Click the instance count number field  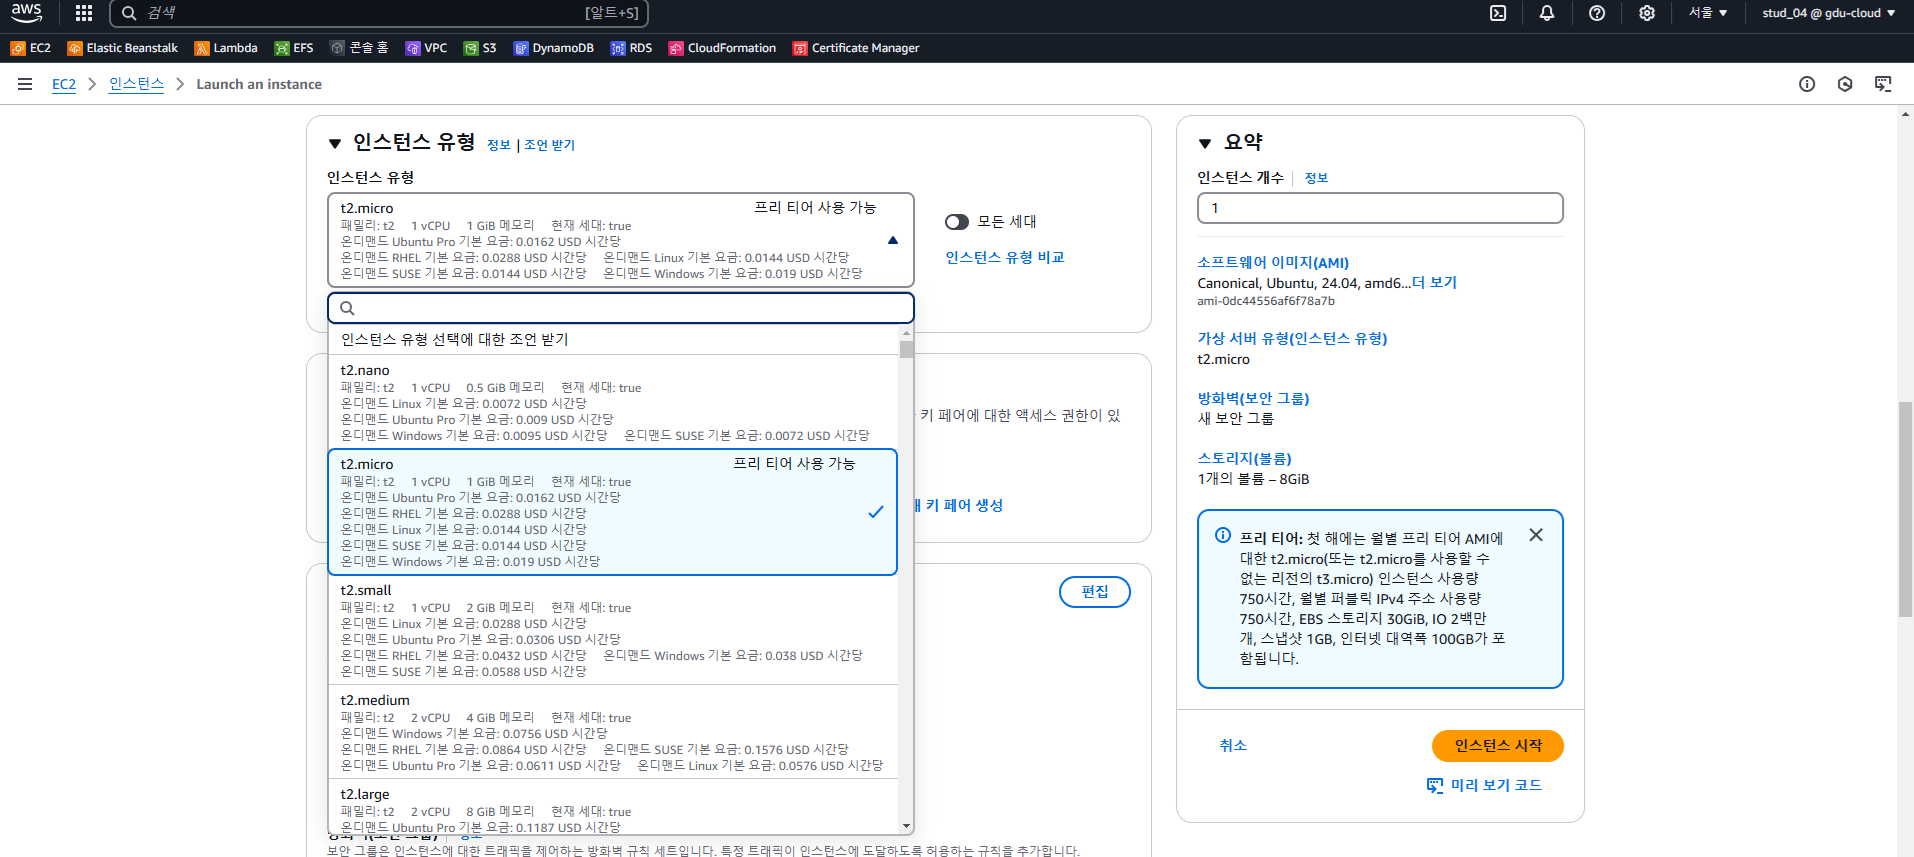point(1380,208)
